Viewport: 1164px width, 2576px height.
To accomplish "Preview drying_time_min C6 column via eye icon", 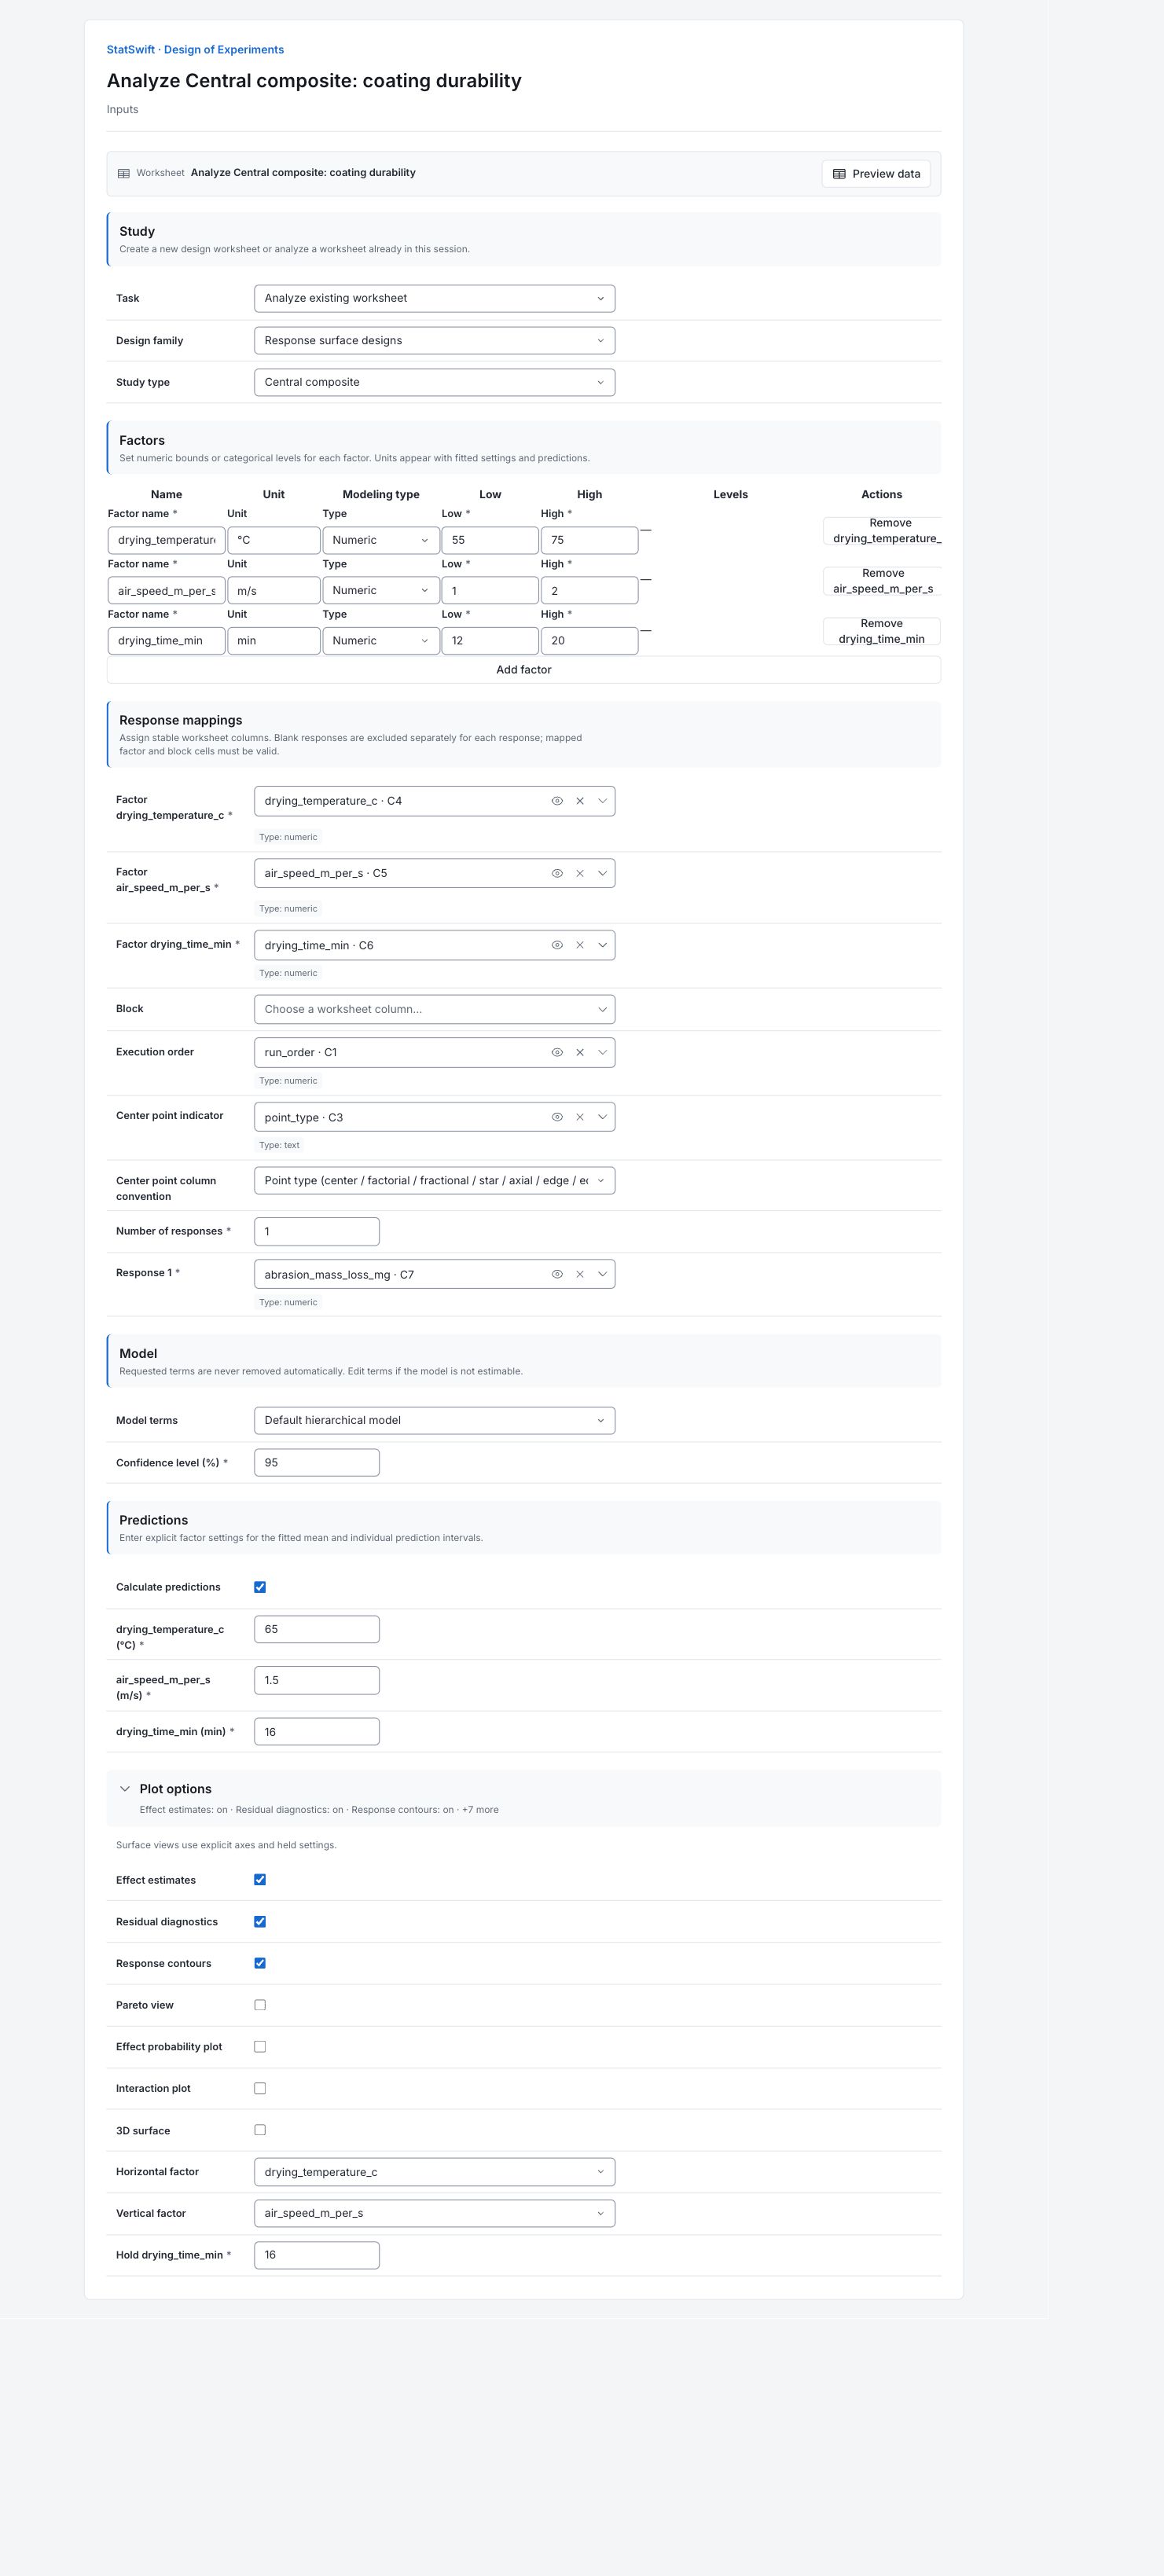I will pos(557,945).
